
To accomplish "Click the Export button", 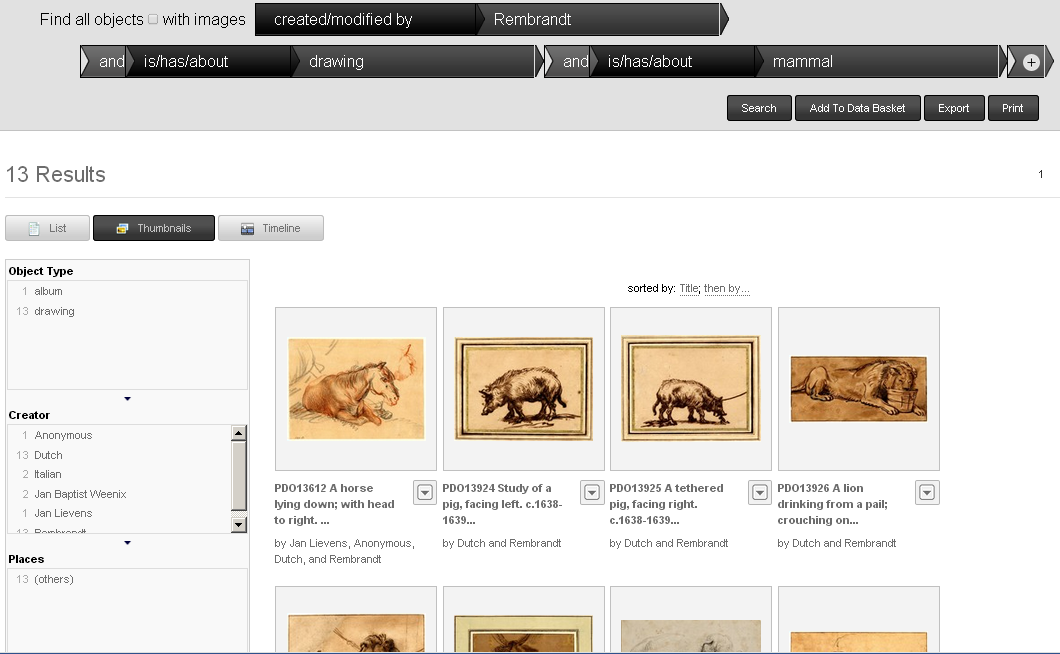I will pyautogui.click(x=953, y=108).
